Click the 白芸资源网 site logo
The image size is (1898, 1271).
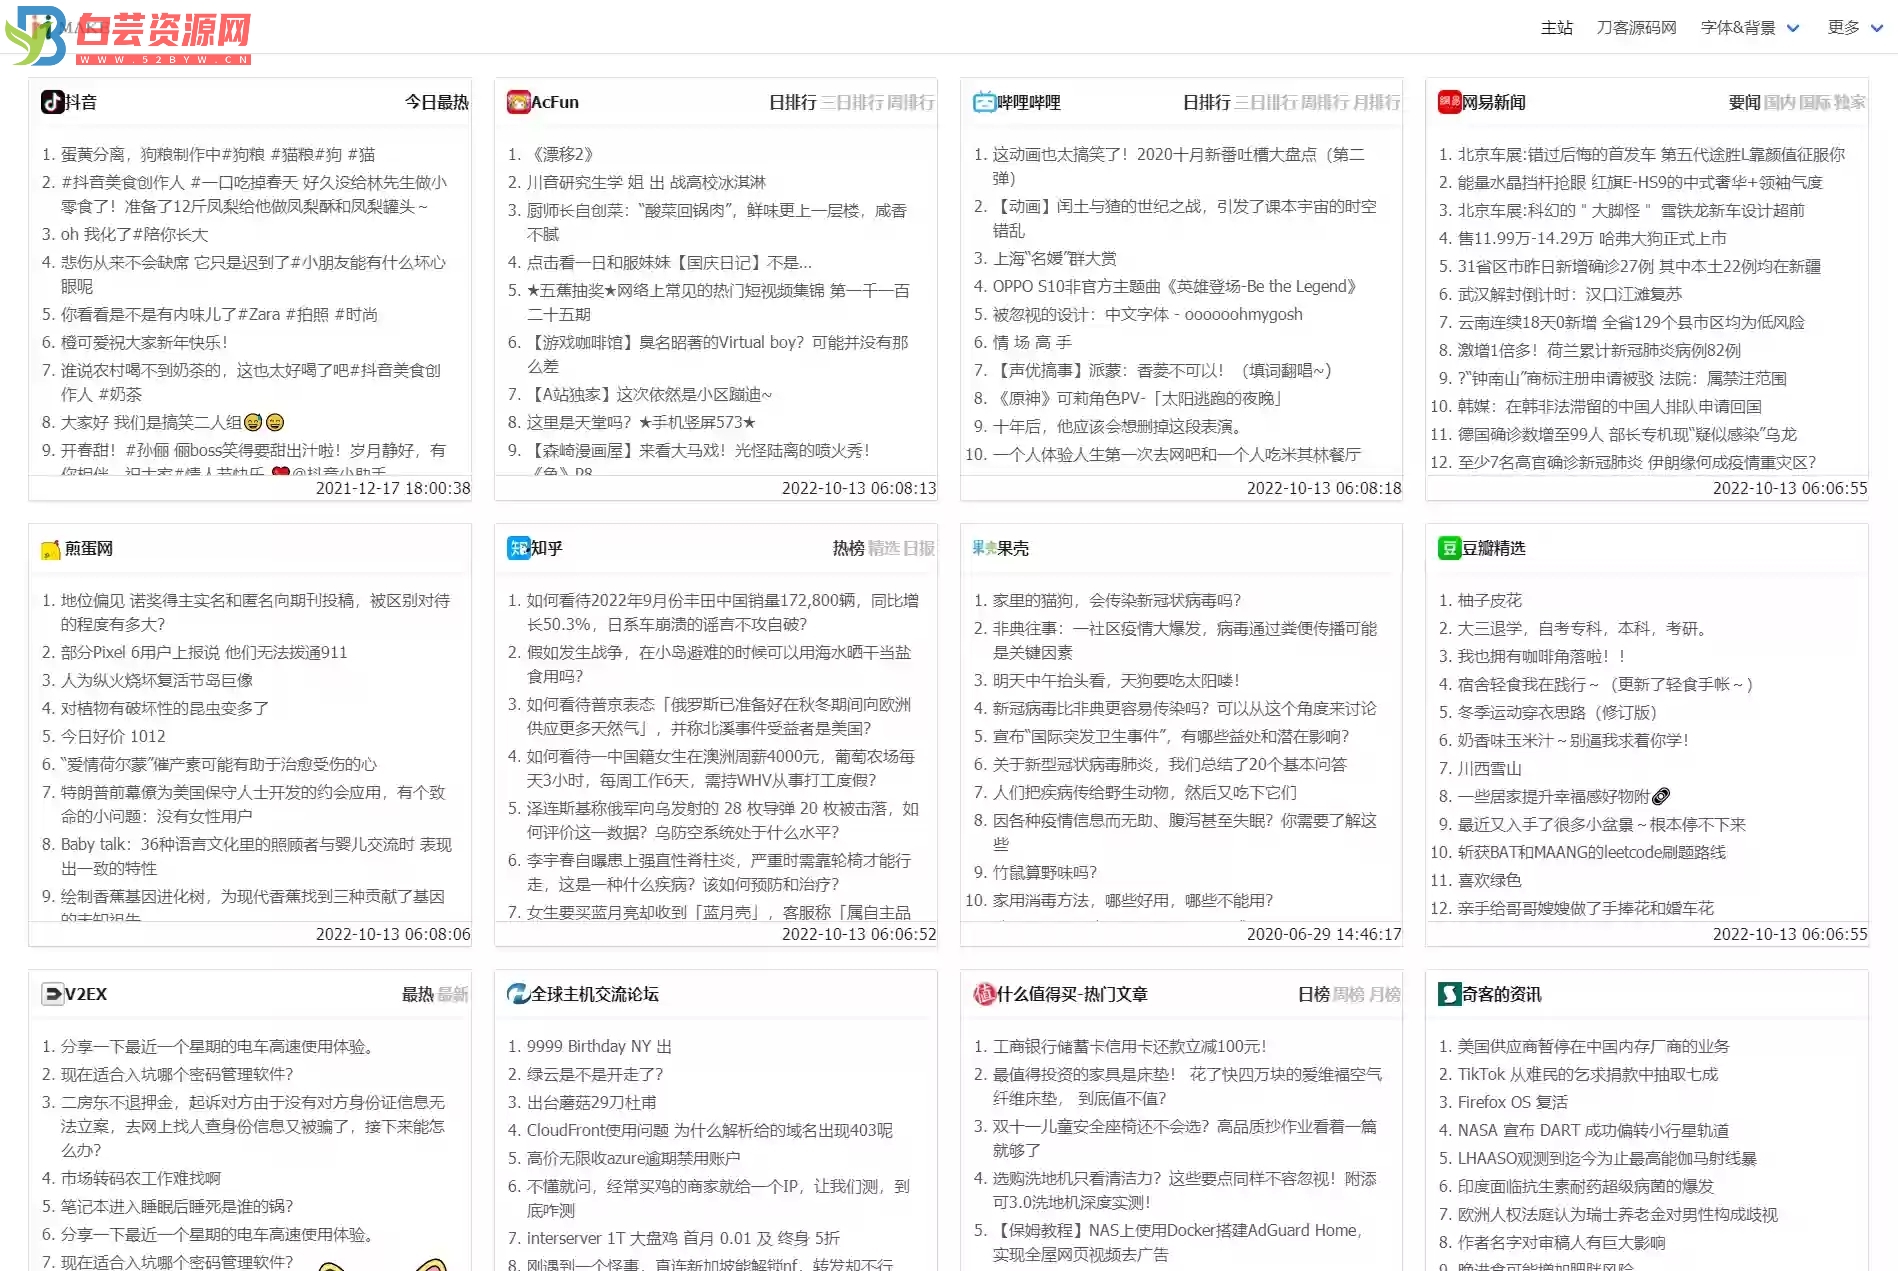(128, 36)
